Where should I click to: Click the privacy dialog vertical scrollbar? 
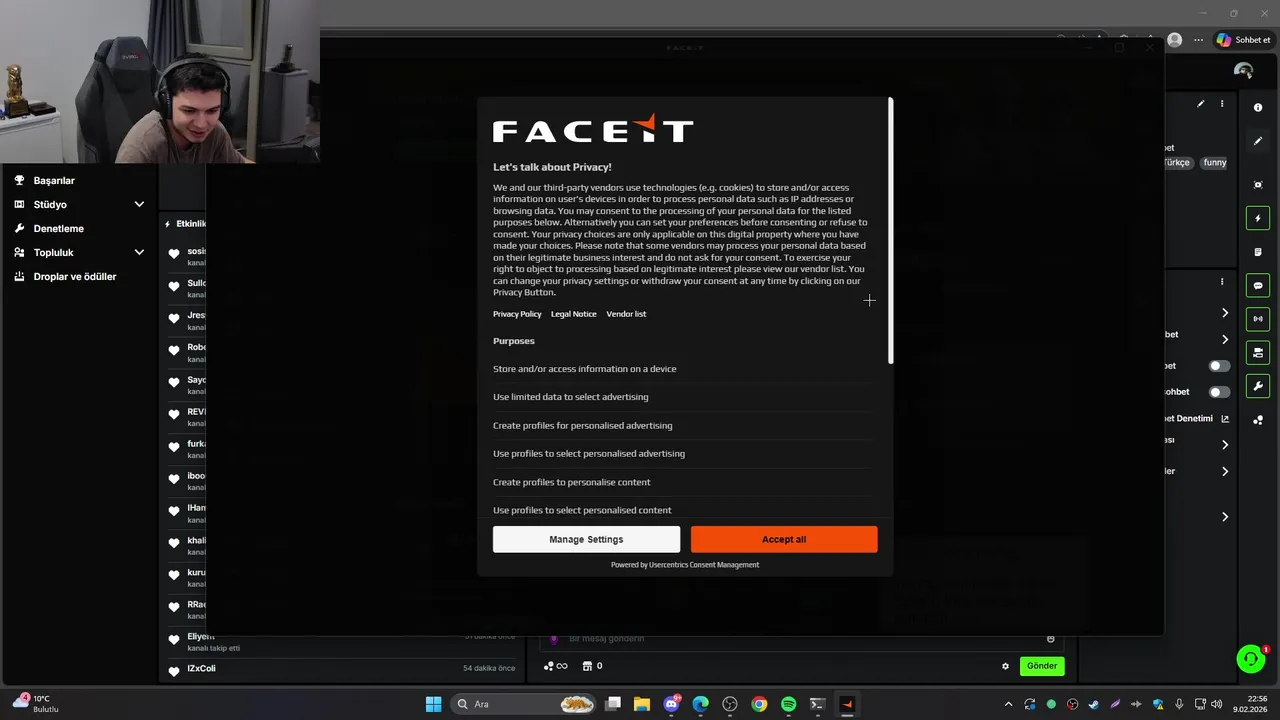[x=890, y=231]
